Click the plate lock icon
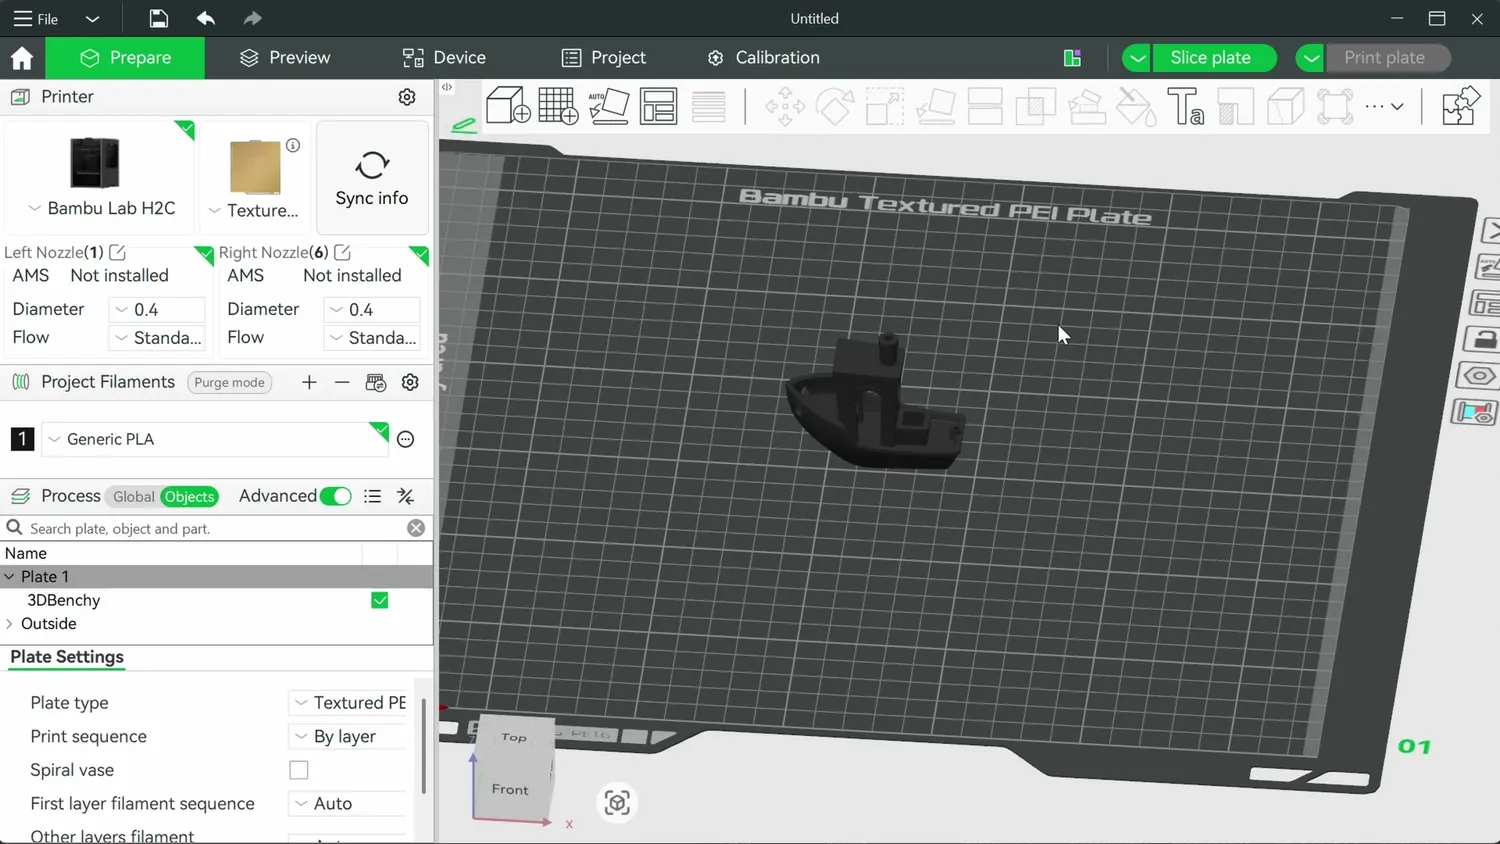The height and width of the screenshot is (844, 1500). pos(1484,339)
